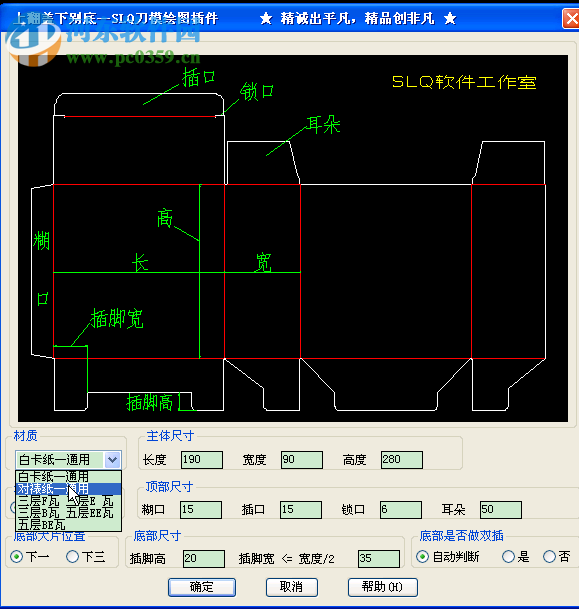Select the 下三 radio button

click(x=72, y=557)
